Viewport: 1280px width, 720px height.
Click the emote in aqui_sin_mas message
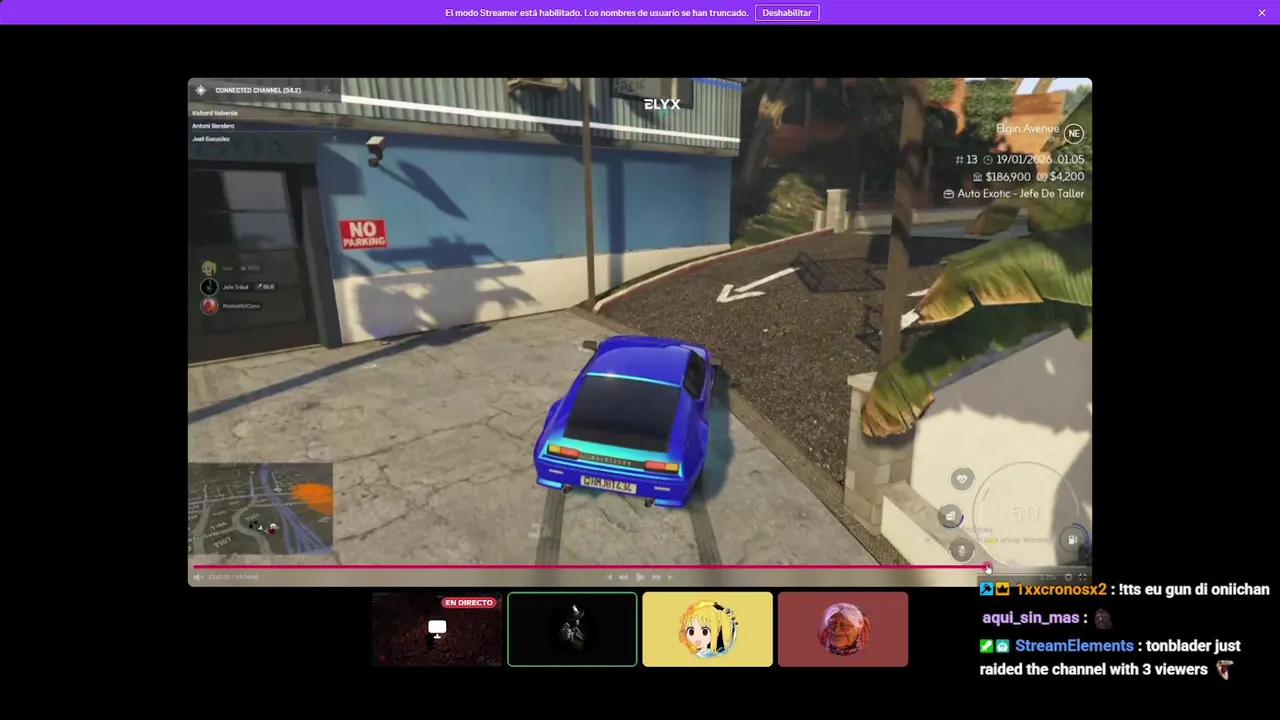coord(1103,618)
